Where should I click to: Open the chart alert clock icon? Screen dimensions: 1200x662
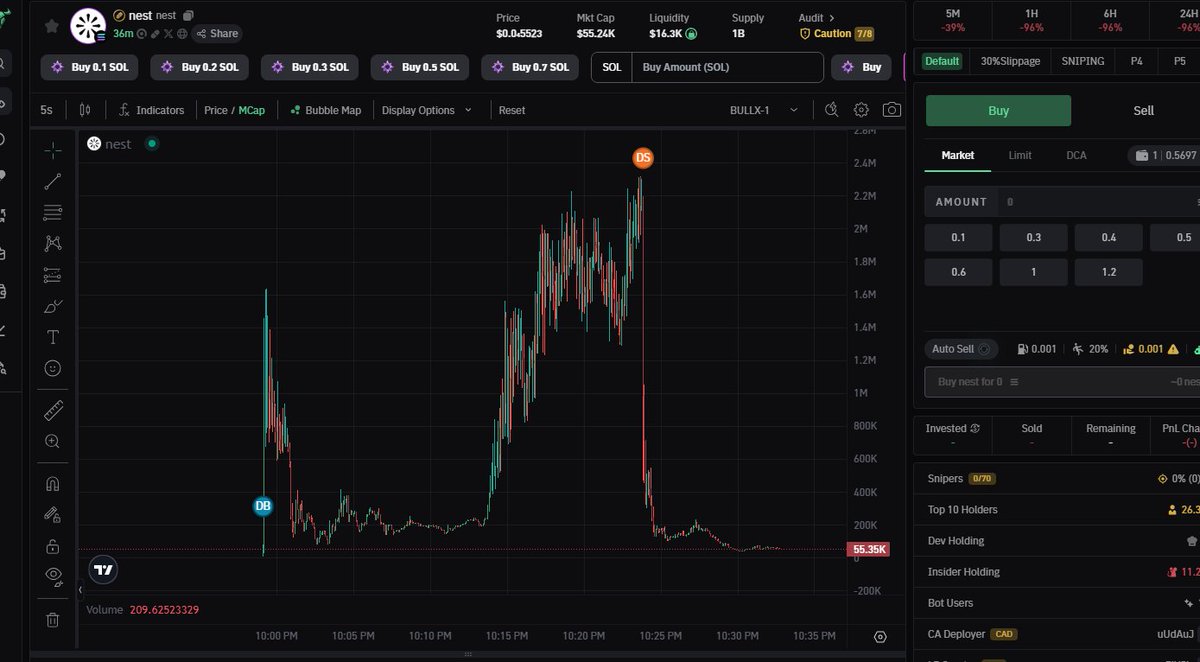tap(832, 110)
